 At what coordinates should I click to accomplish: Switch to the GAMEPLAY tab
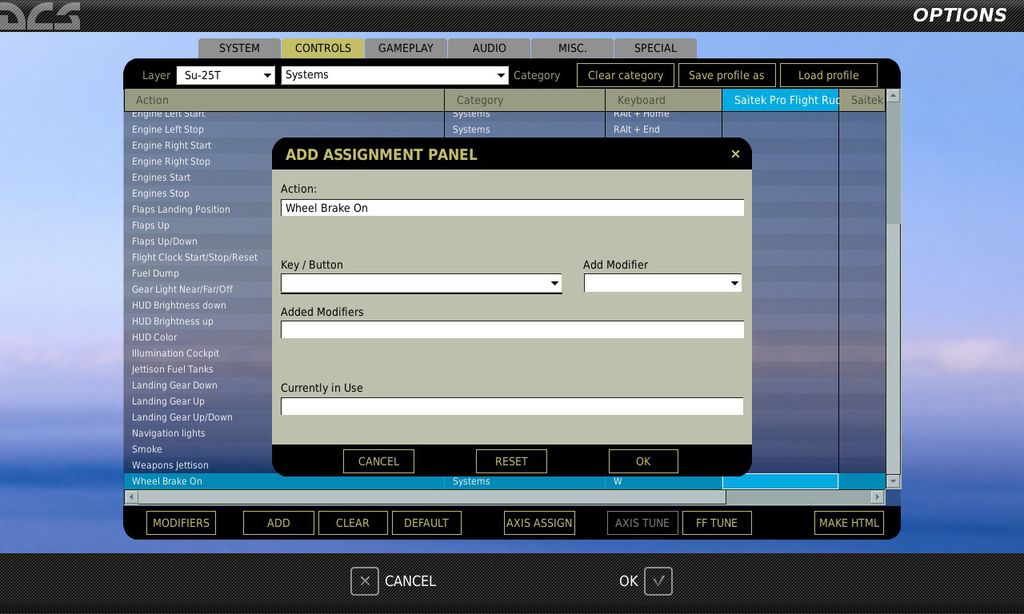pyautogui.click(x=405, y=48)
